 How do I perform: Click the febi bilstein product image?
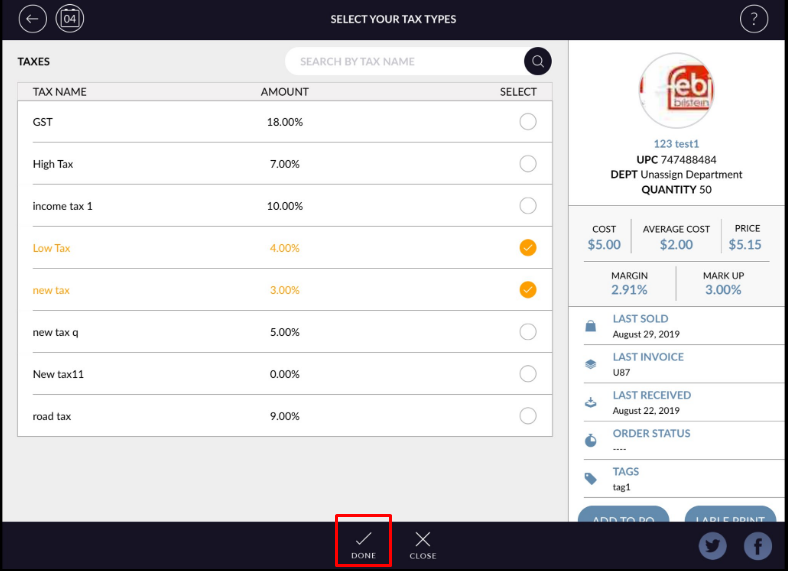click(677, 90)
